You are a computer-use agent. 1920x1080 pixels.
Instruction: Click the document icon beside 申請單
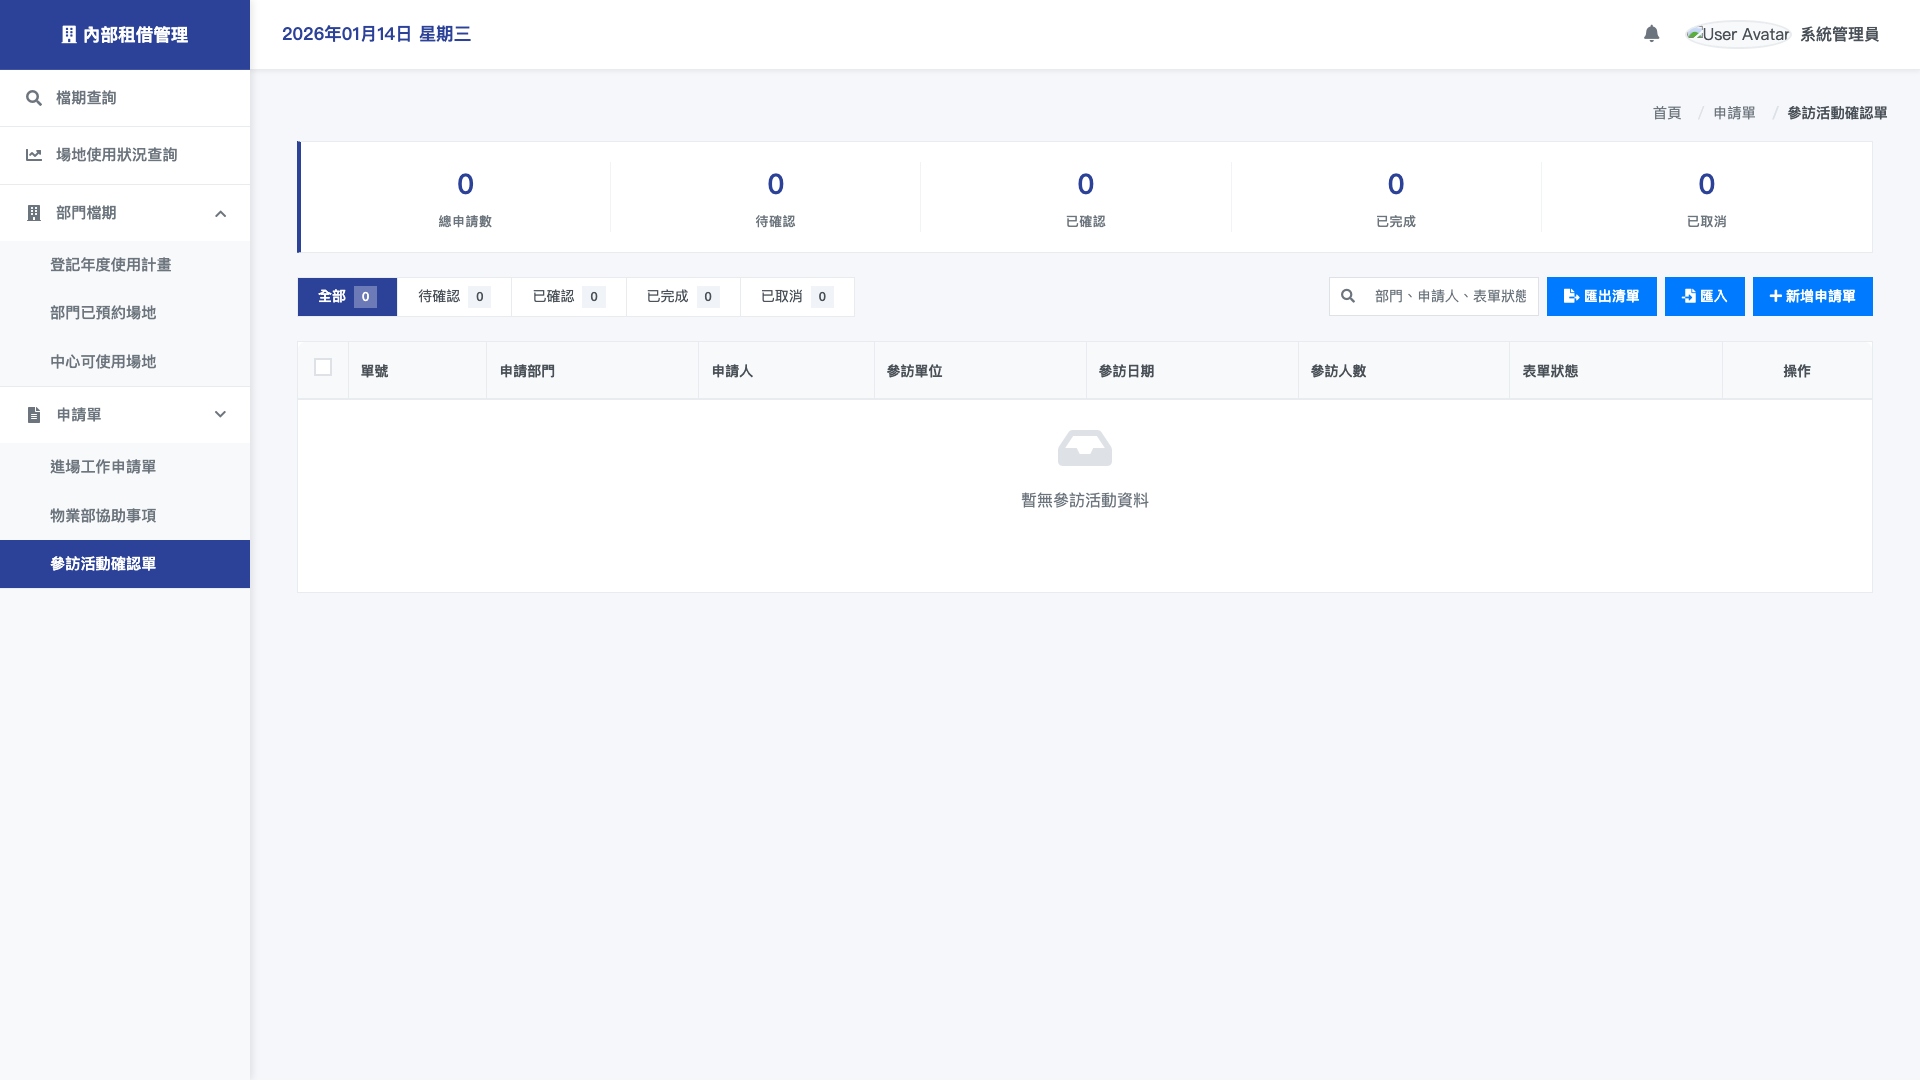34,415
